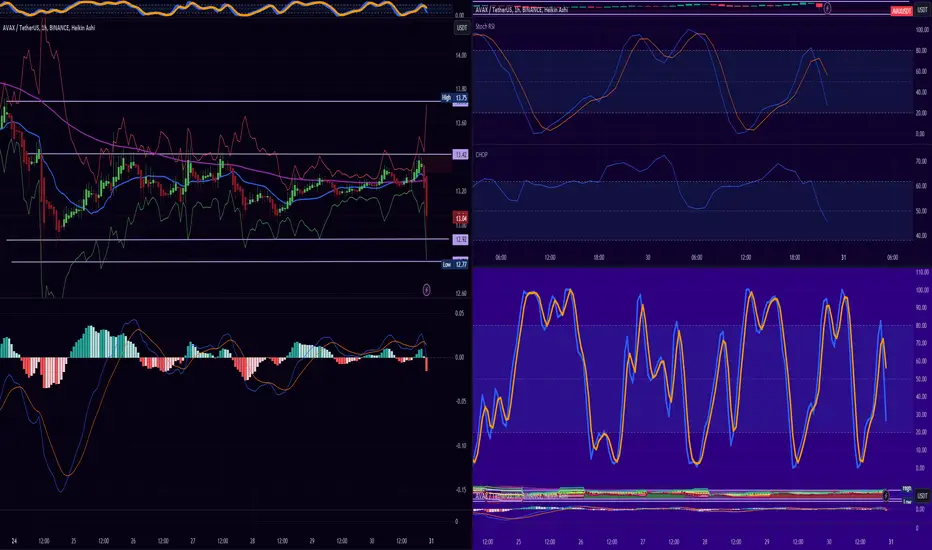This screenshot has width=932, height=550.
Task: Click date 30 on top-right chart time axis
Action: point(648,257)
